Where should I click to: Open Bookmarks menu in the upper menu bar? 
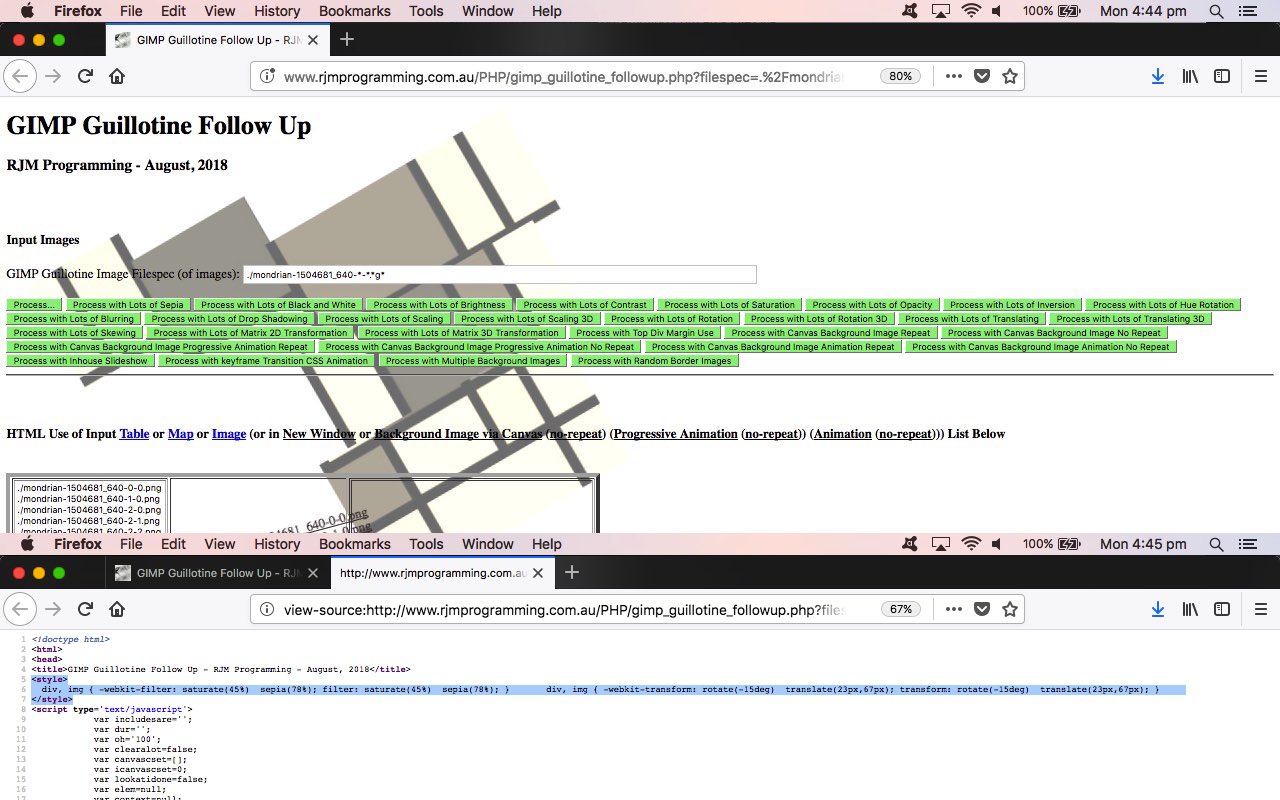click(x=354, y=11)
